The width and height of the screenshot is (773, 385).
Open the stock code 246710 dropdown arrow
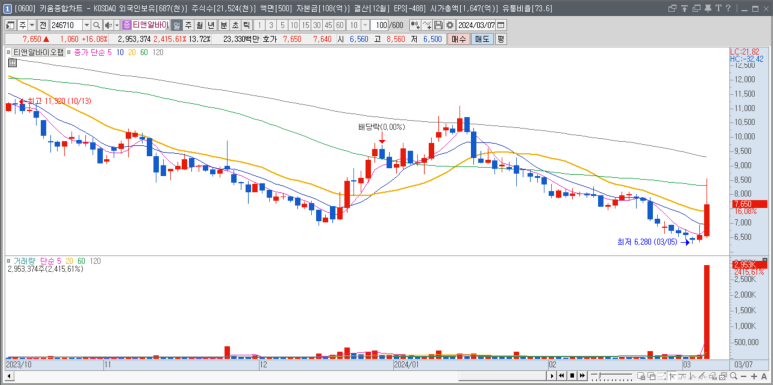click(87, 25)
